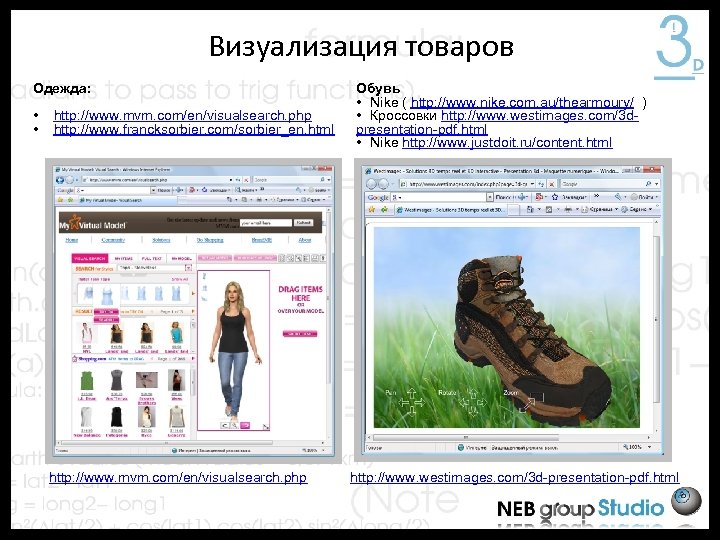
Task: Open the francksorbier.com sorbier_en.html link
Action: (x=194, y=129)
